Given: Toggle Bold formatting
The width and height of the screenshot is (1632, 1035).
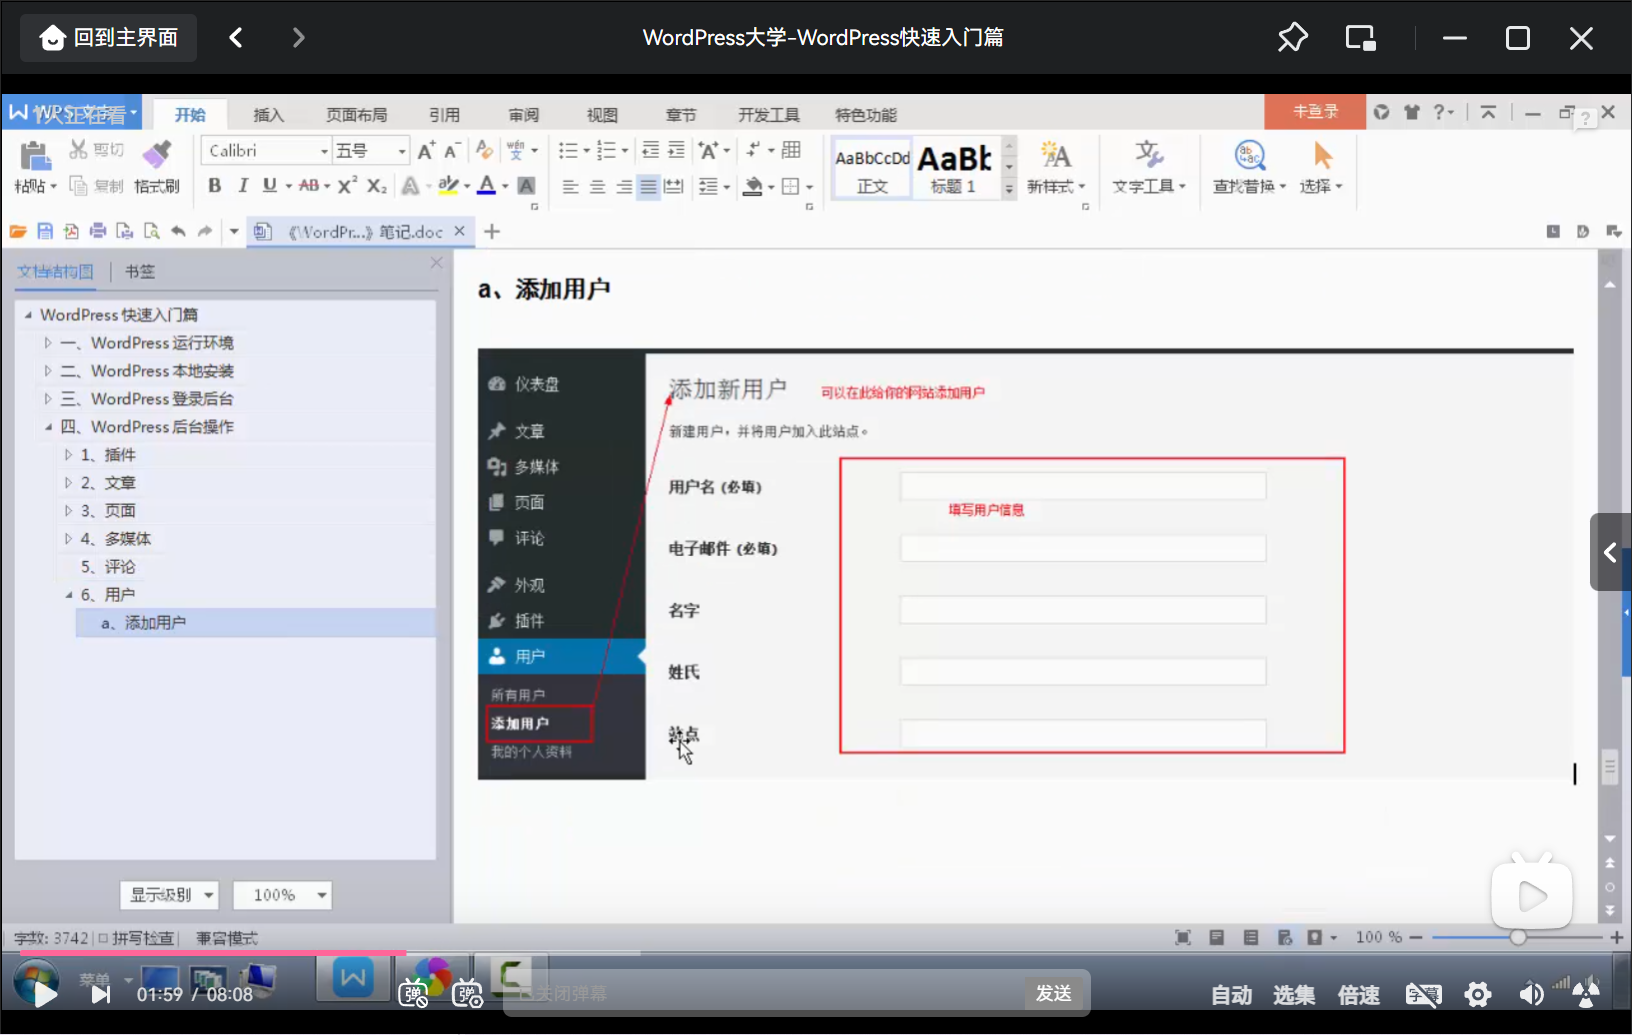Looking at the screenshot, I should point(214,185).
